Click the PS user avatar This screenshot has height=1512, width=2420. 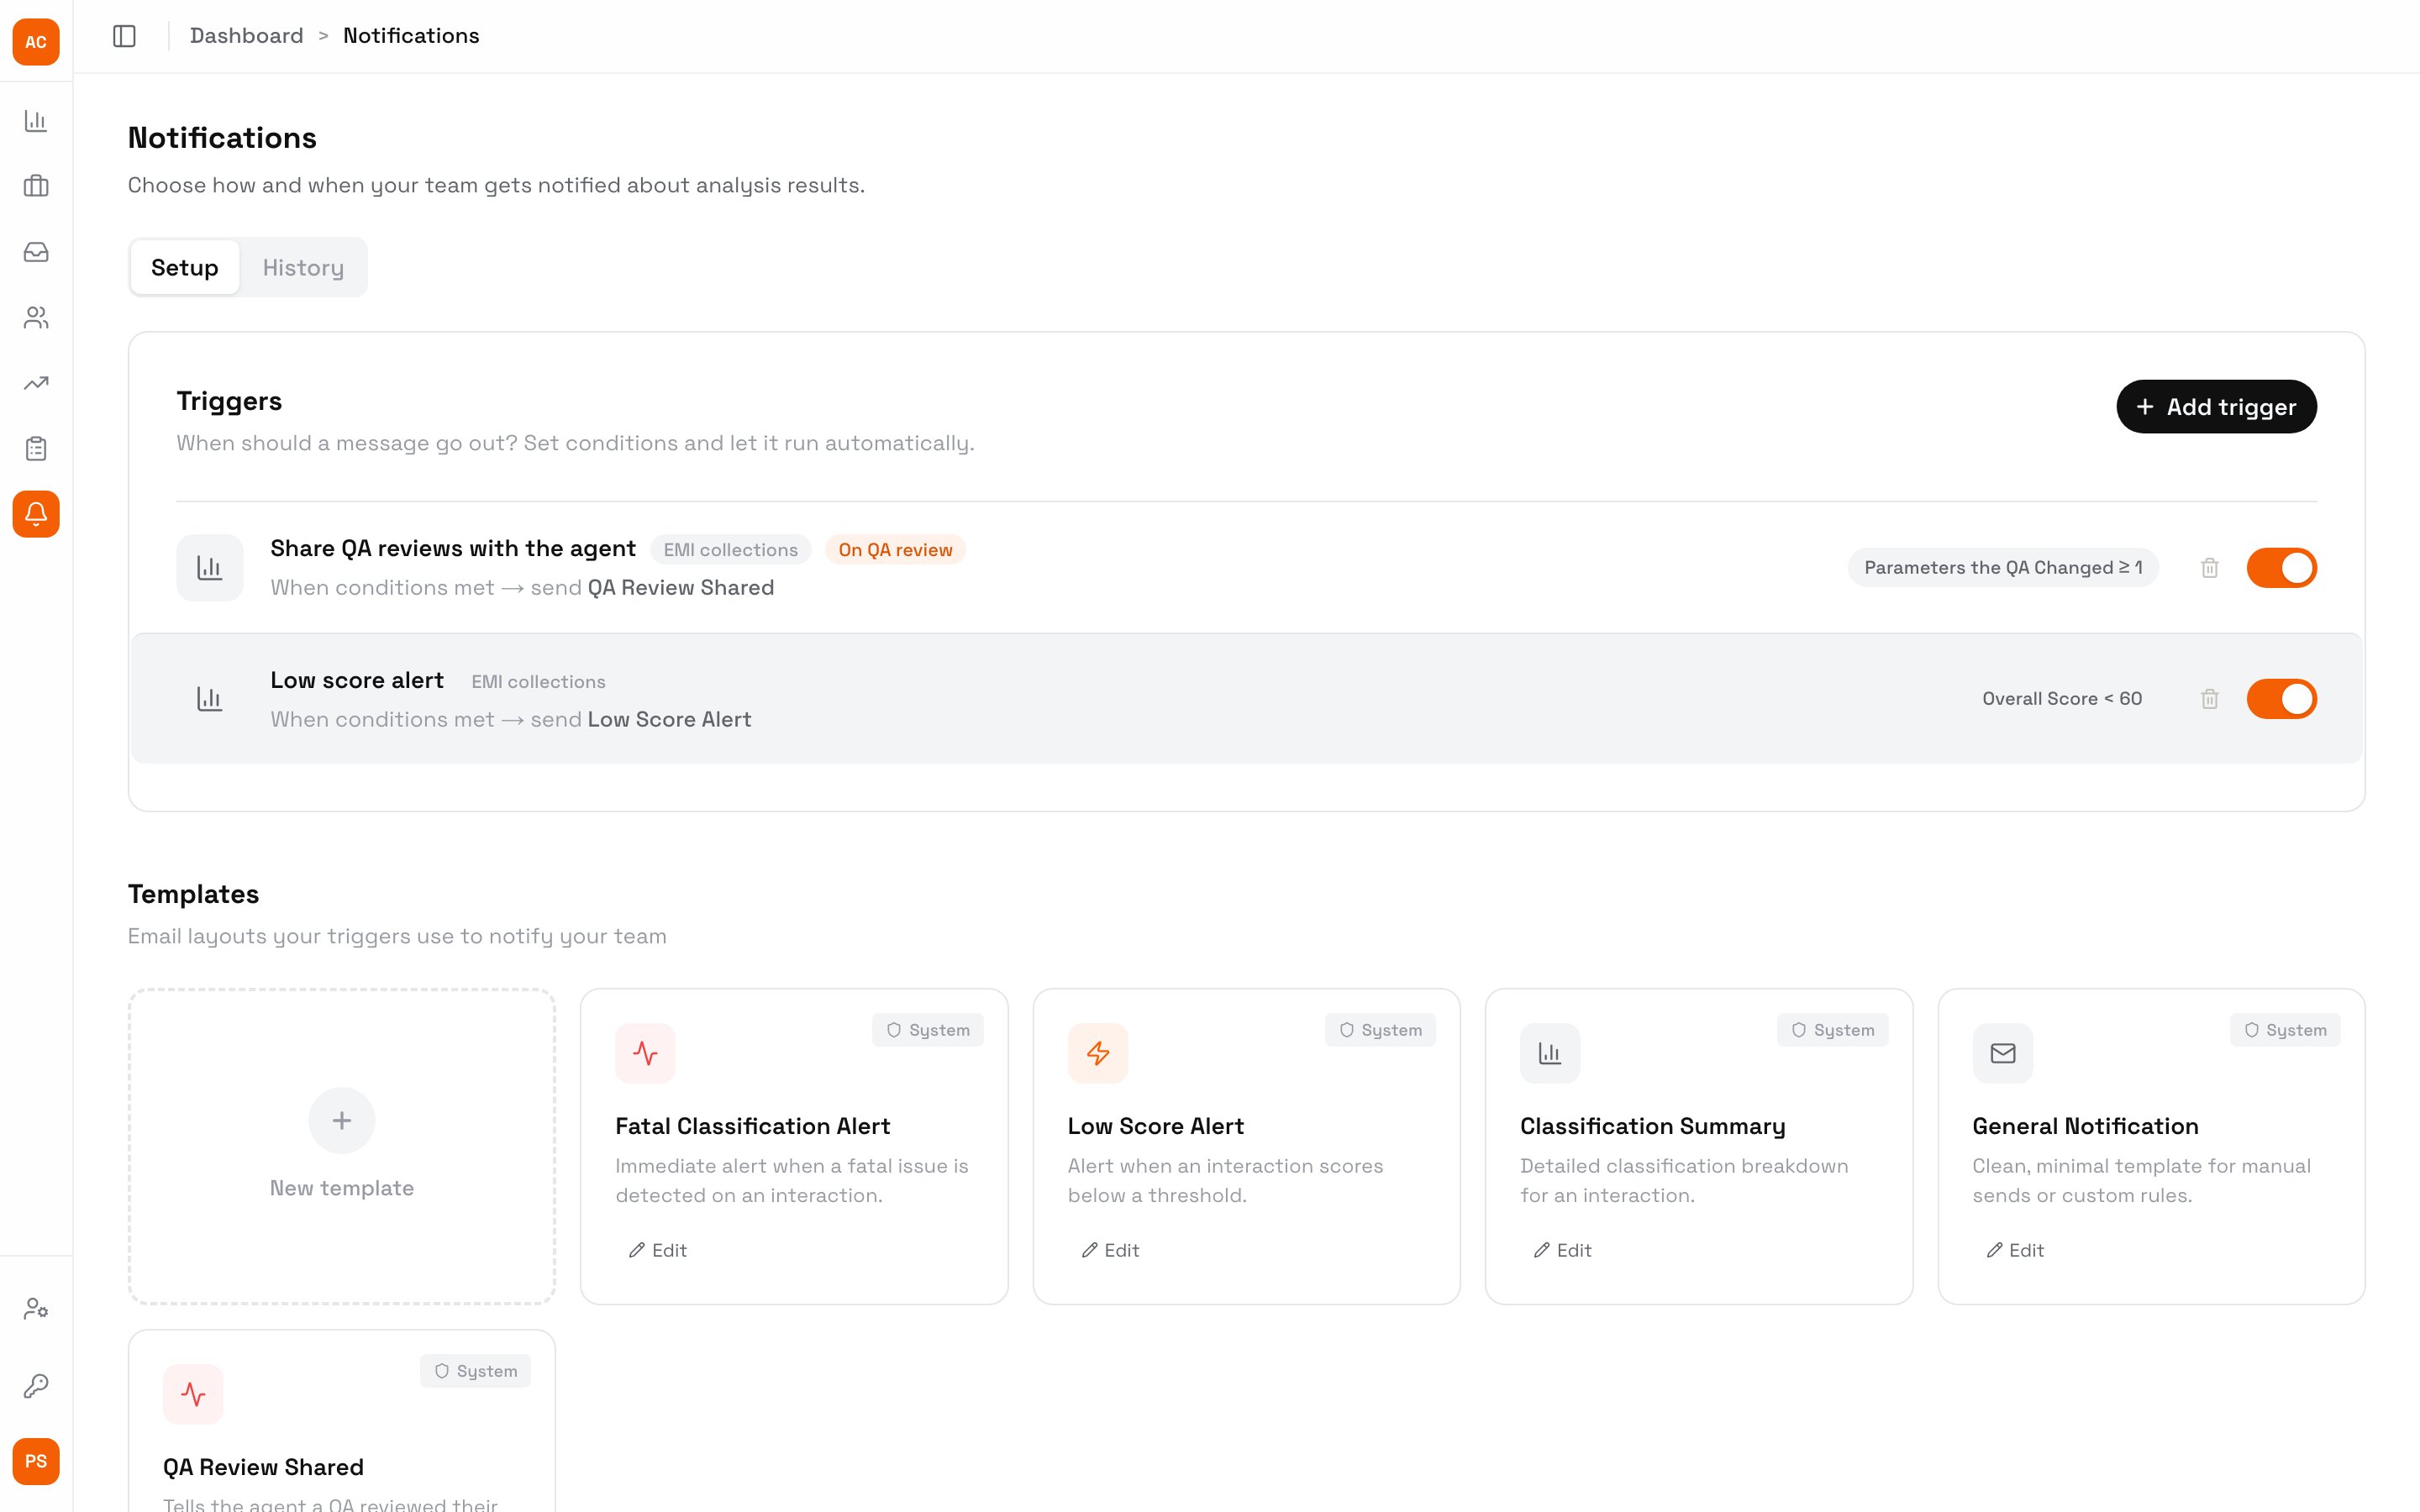[x=36, y=1461]
